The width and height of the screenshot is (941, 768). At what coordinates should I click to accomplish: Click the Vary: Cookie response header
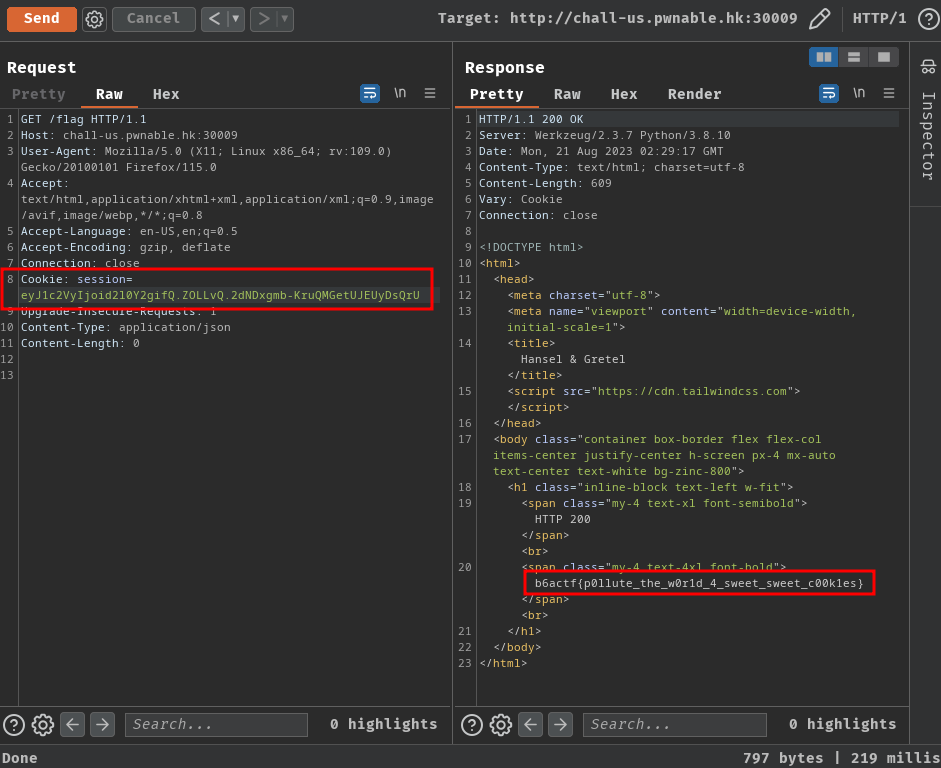pyautogui.click(x=520, y=199)
